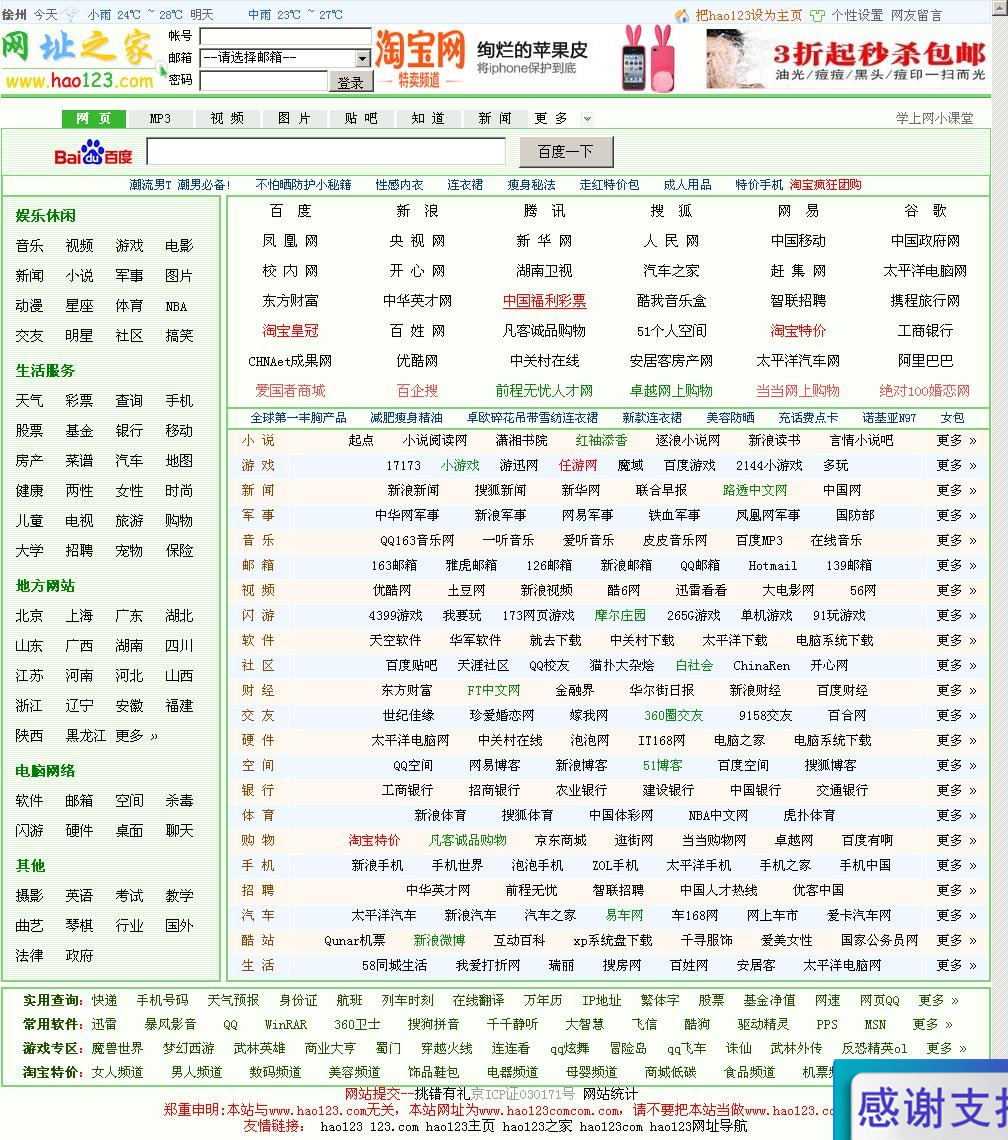Expand 更多 in the 小说 row
The height and width of the screenshot is (1140, 1008).
[x=956, y=441]
